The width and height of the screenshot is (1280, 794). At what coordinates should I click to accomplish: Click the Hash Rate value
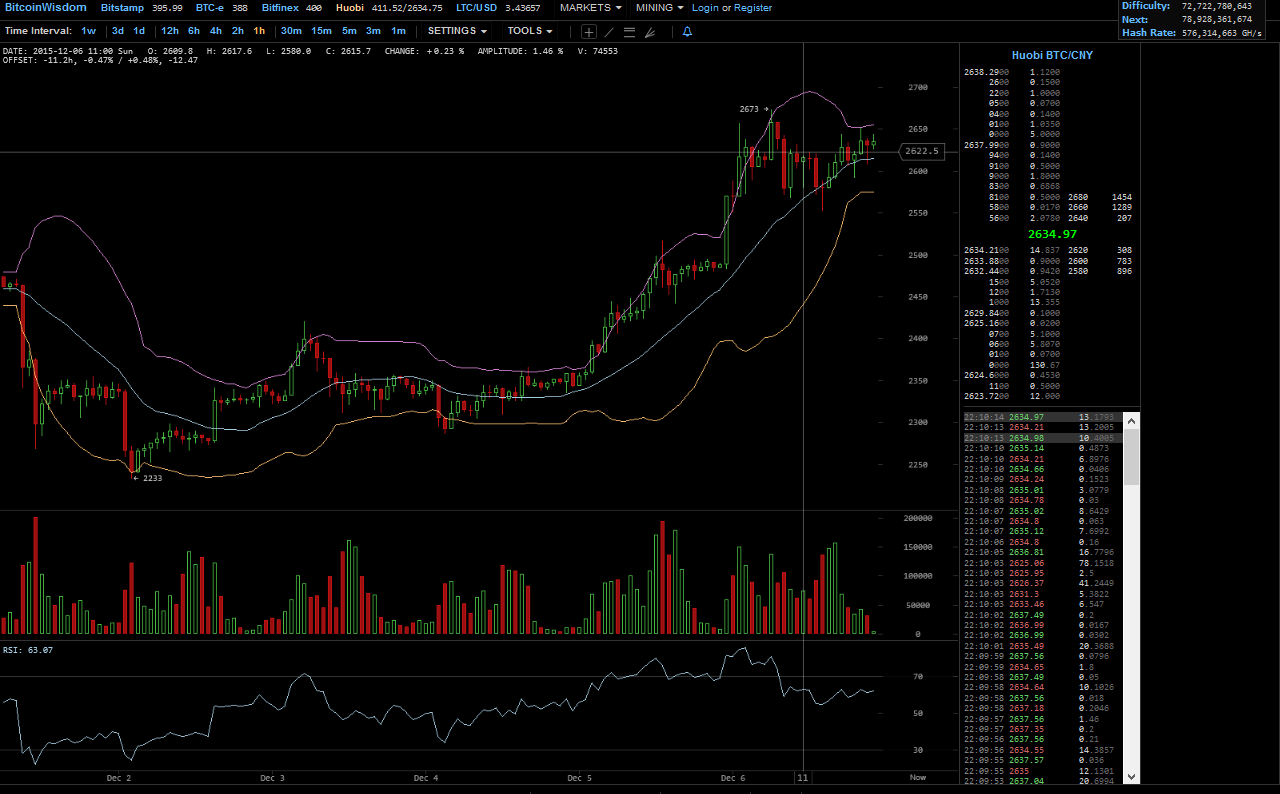coord(1223,33)
